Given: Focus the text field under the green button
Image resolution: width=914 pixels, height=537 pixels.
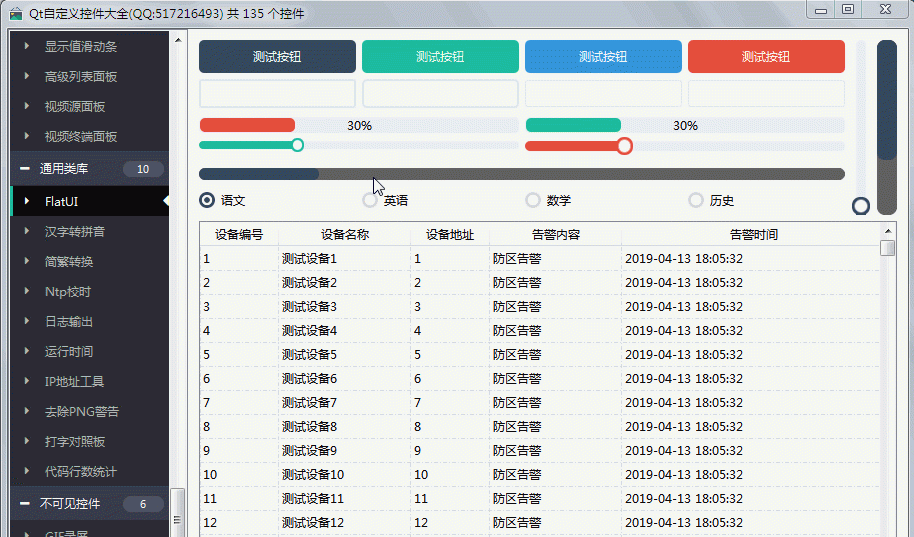Looking at the screenshot, I should point(440,93).
